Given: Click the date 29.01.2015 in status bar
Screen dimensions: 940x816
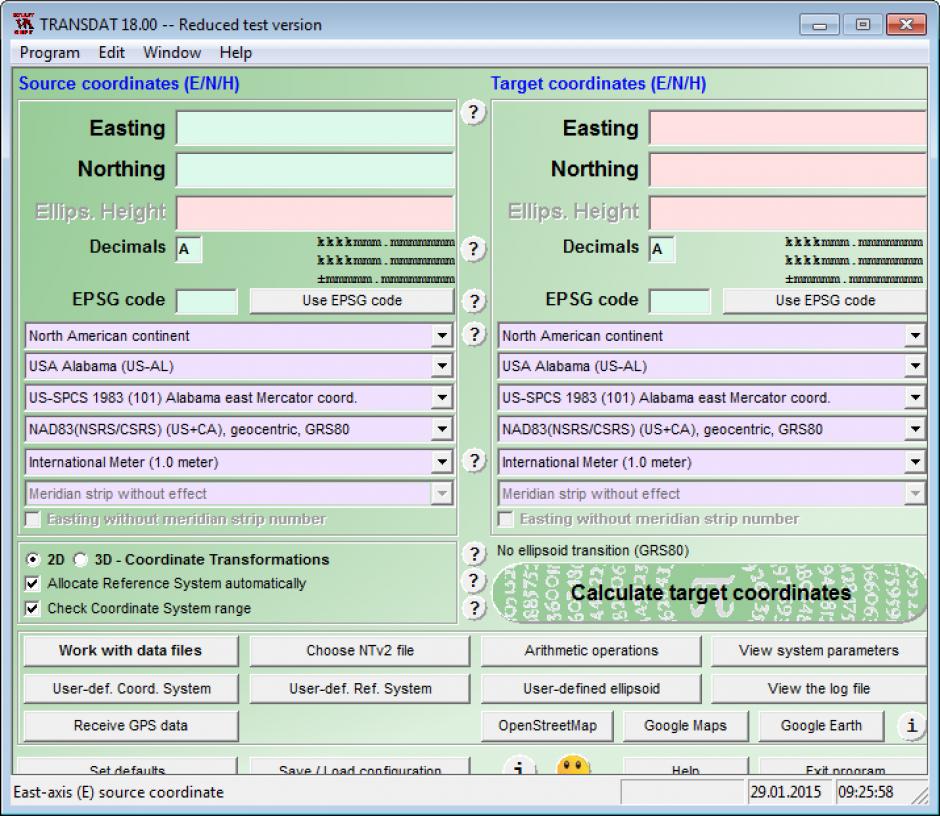Looking at the screenshot, I should pos(786,792).
